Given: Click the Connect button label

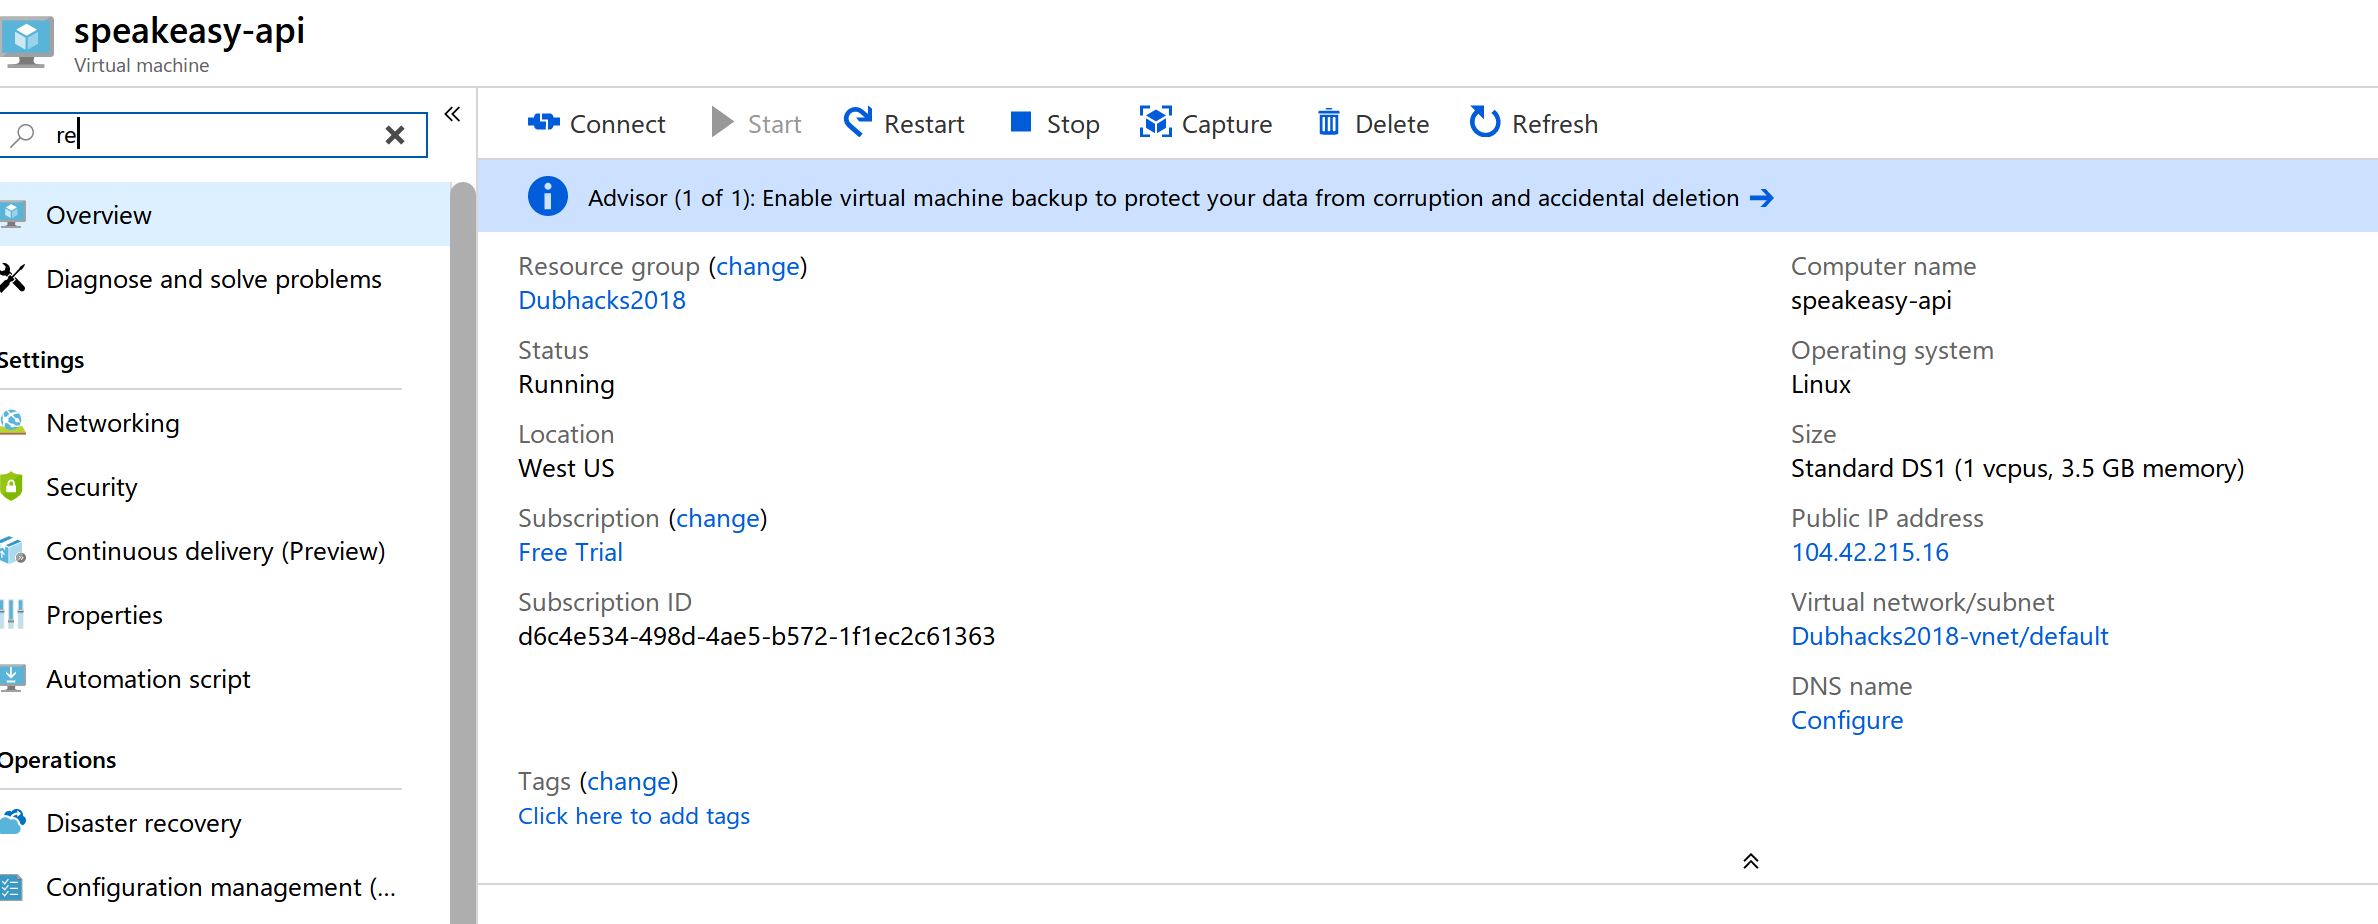Looking at the screenshot, I should 617,124.
